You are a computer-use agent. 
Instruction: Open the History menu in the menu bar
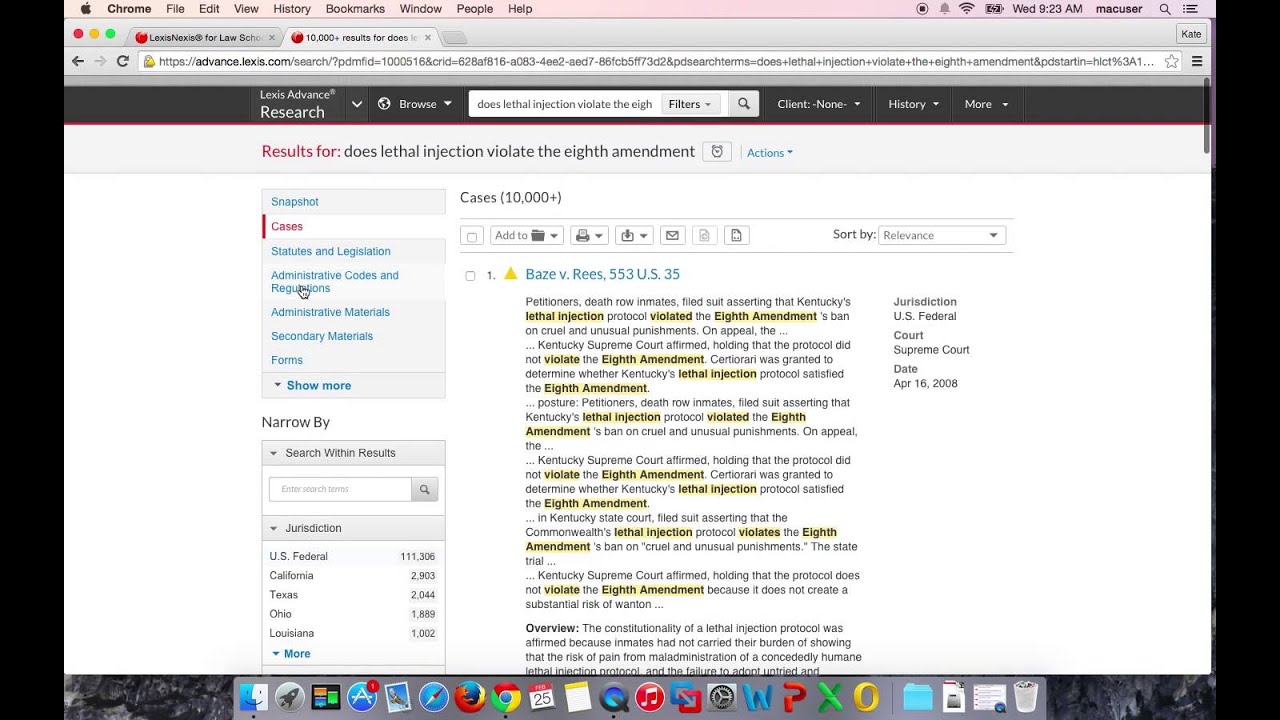point(292,9)
